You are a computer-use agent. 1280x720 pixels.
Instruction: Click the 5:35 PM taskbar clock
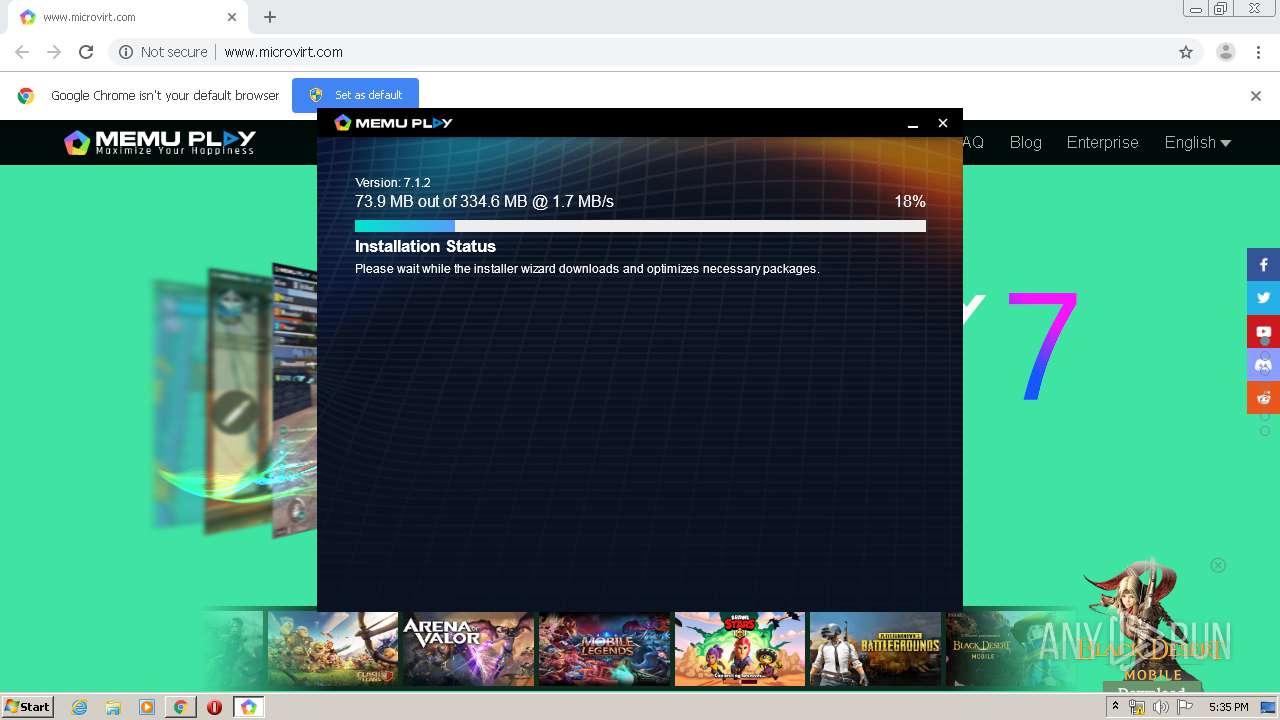coord(1228,707)
